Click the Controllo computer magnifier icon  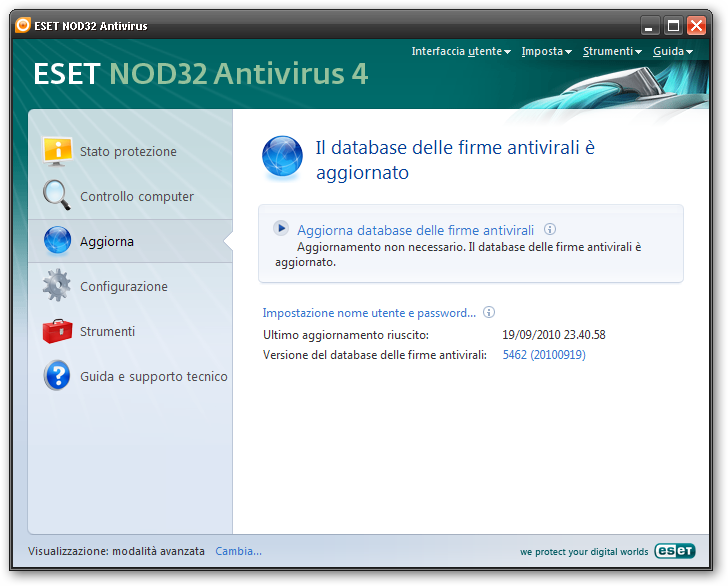coord(57,195)
